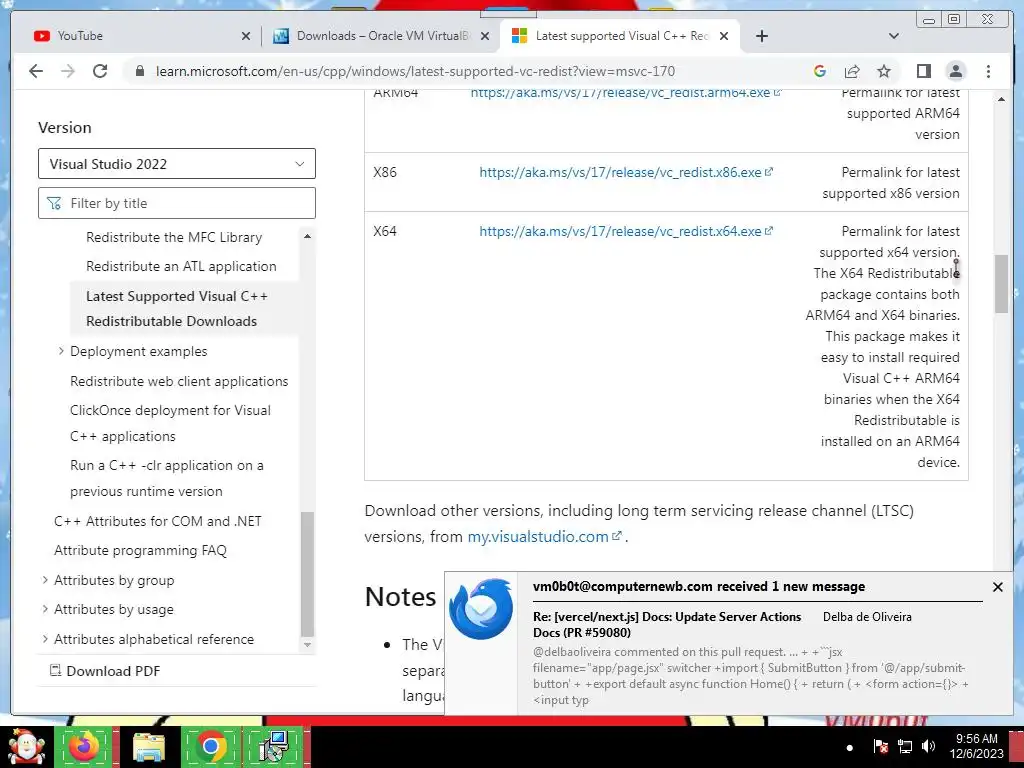Expand Attributes by group chevron
This screenshot has width=1024, height=768.
point(45,580)
